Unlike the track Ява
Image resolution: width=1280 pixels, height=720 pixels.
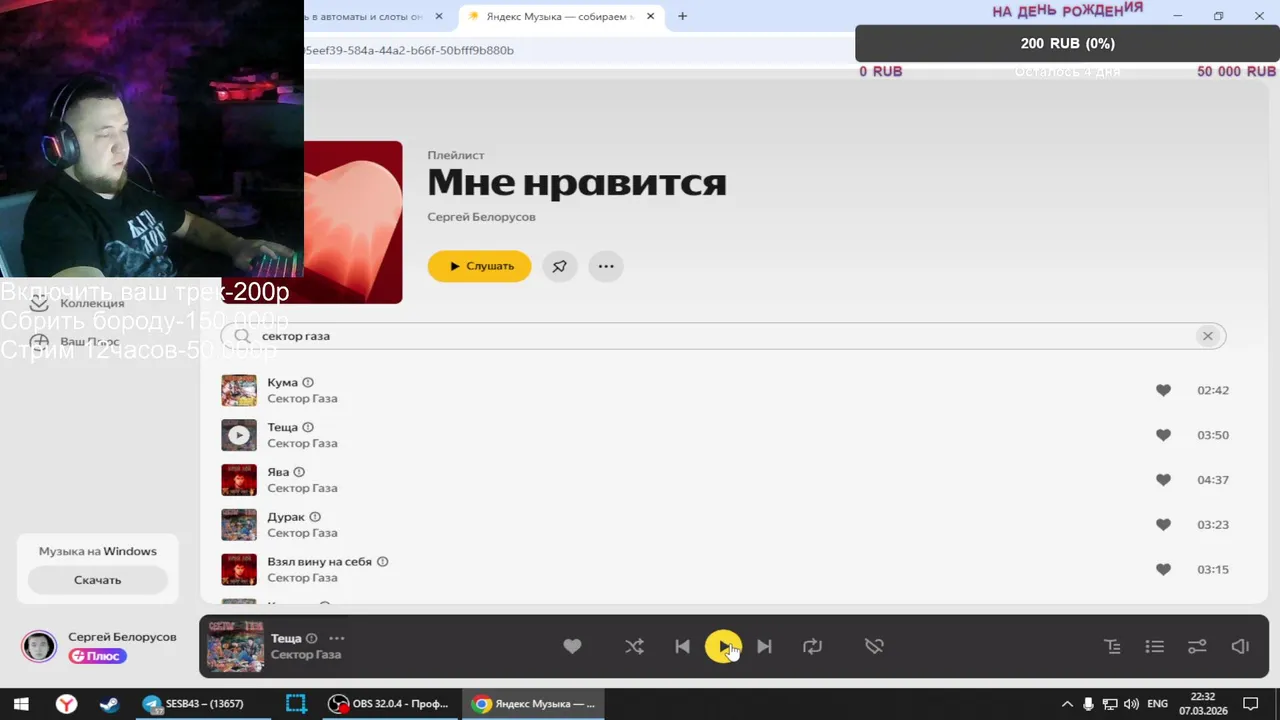point(1163,480)
